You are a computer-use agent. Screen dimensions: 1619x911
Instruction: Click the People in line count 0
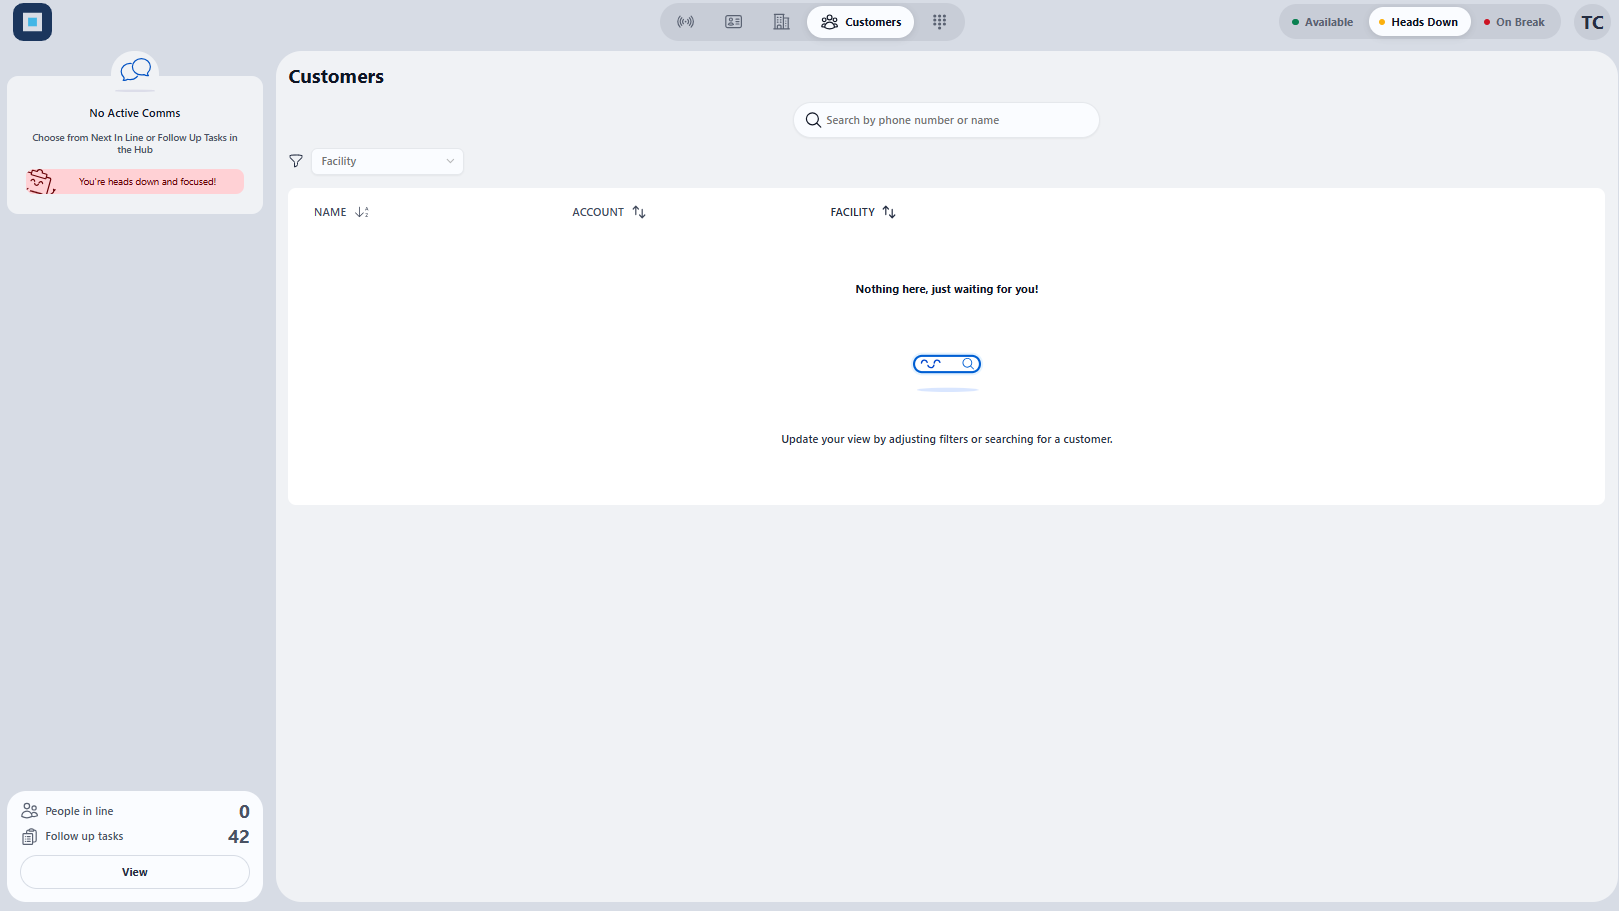pos(244,812)
